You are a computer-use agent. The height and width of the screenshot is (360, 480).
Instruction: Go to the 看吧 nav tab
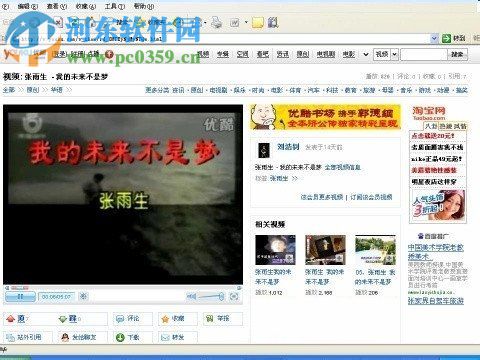[x=262, y=54]
